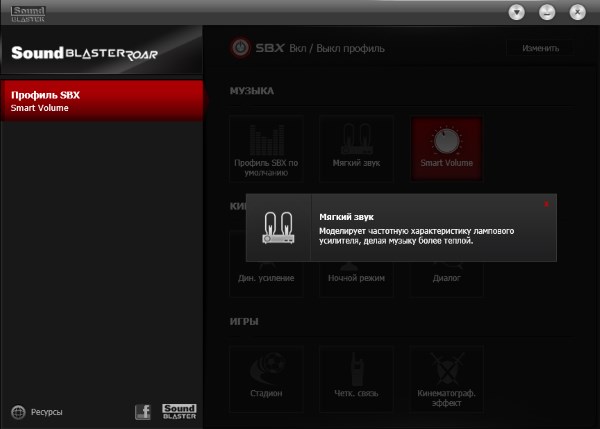Minimize the Sound Blaster window
600x429 pixels.
pos(547,12)
